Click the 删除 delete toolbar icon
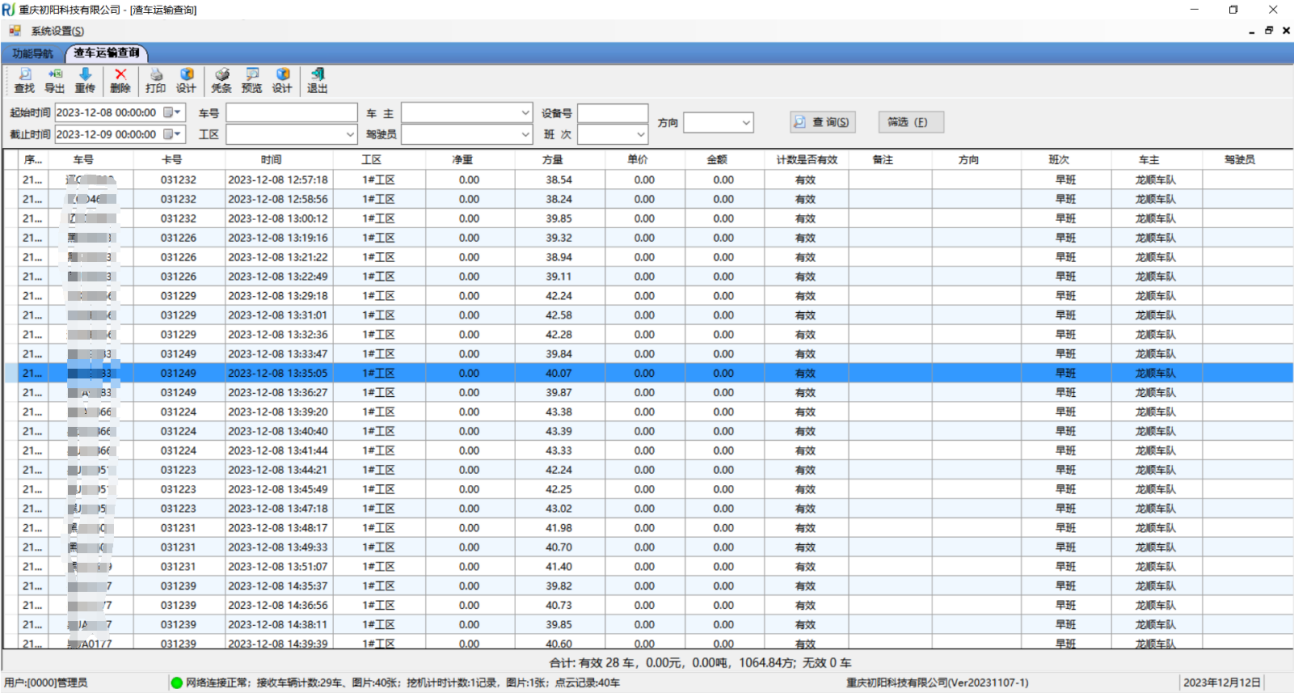 pos(120,80)
